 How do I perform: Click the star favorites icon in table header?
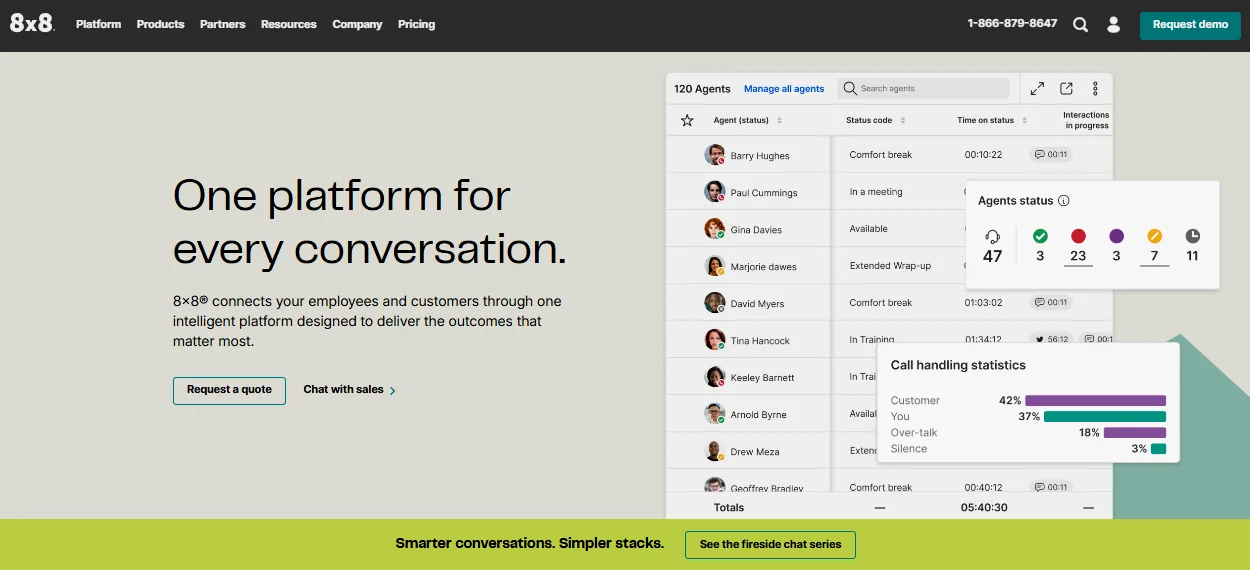pyautogui.click(x=687, y=120)
